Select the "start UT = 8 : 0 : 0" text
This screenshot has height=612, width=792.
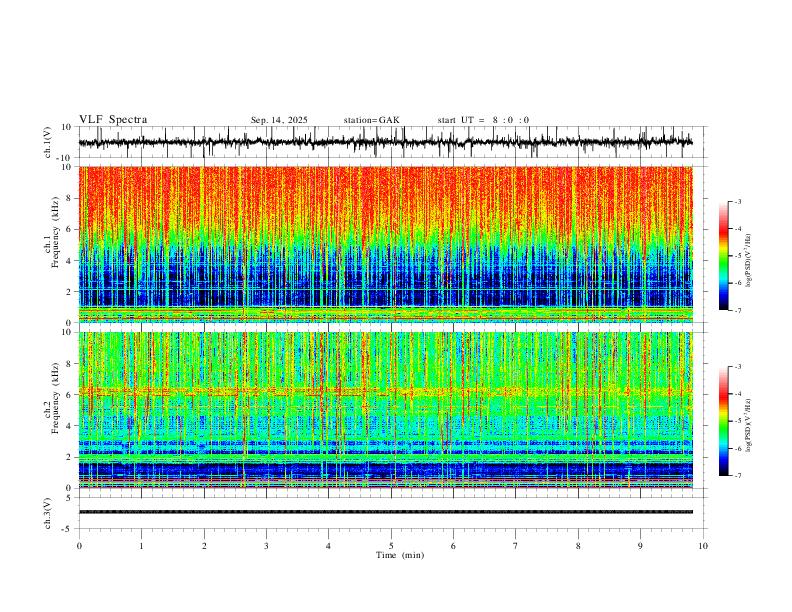tap(483, 120)
